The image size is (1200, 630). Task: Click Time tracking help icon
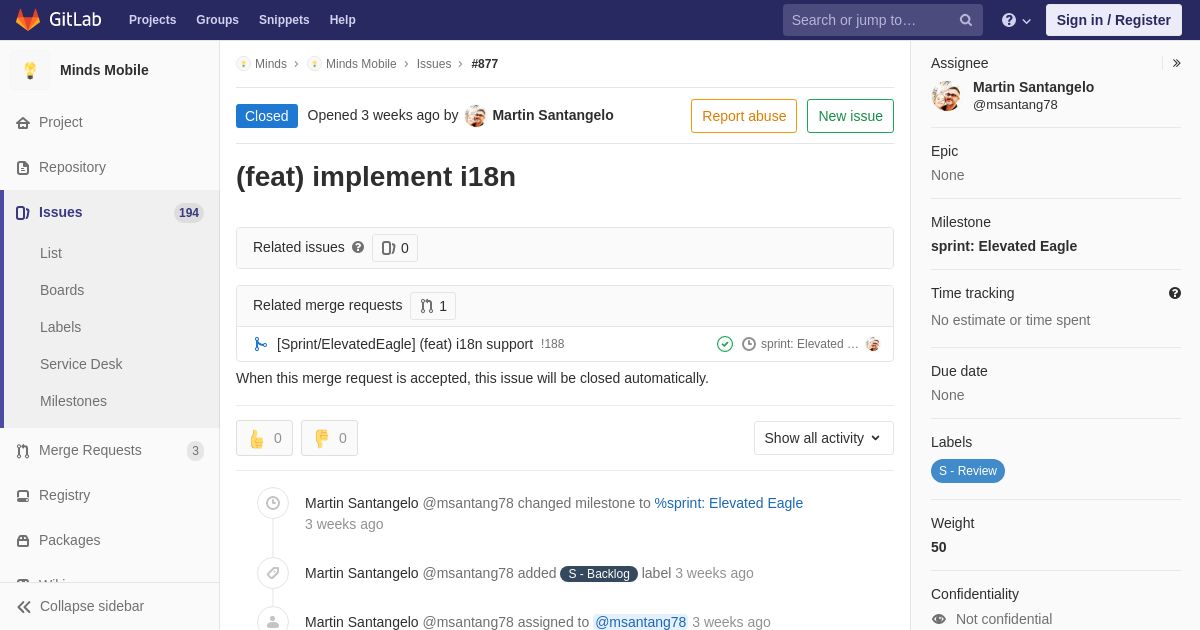[x=1175, y=293]
